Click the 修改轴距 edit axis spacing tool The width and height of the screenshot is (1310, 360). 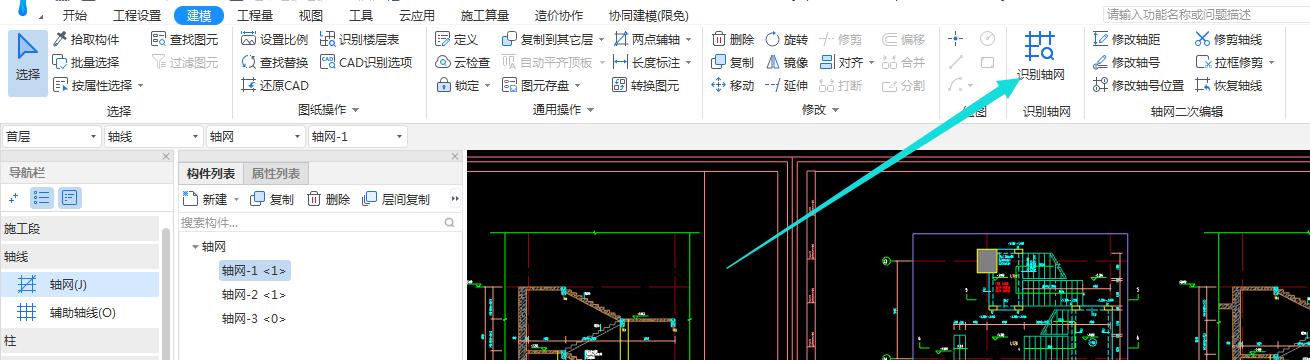[x=1127, y=39]
